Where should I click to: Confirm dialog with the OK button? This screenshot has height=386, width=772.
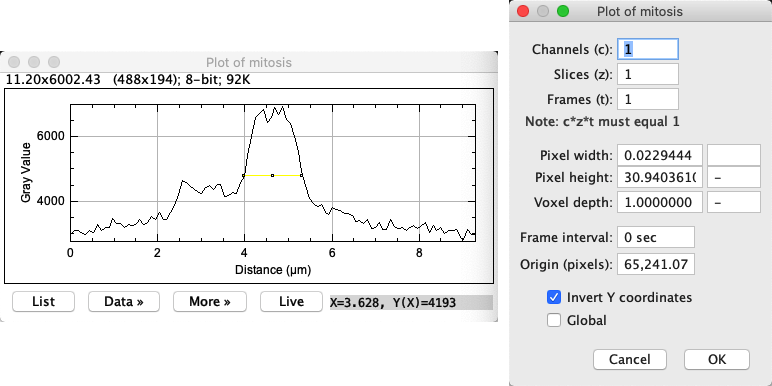point(717,359)
